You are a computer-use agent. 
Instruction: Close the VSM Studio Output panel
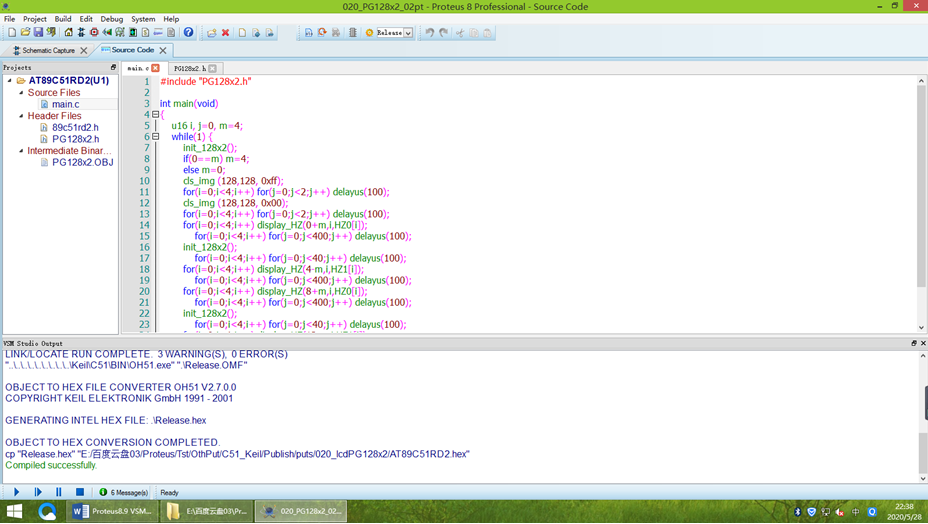point(923,343)
